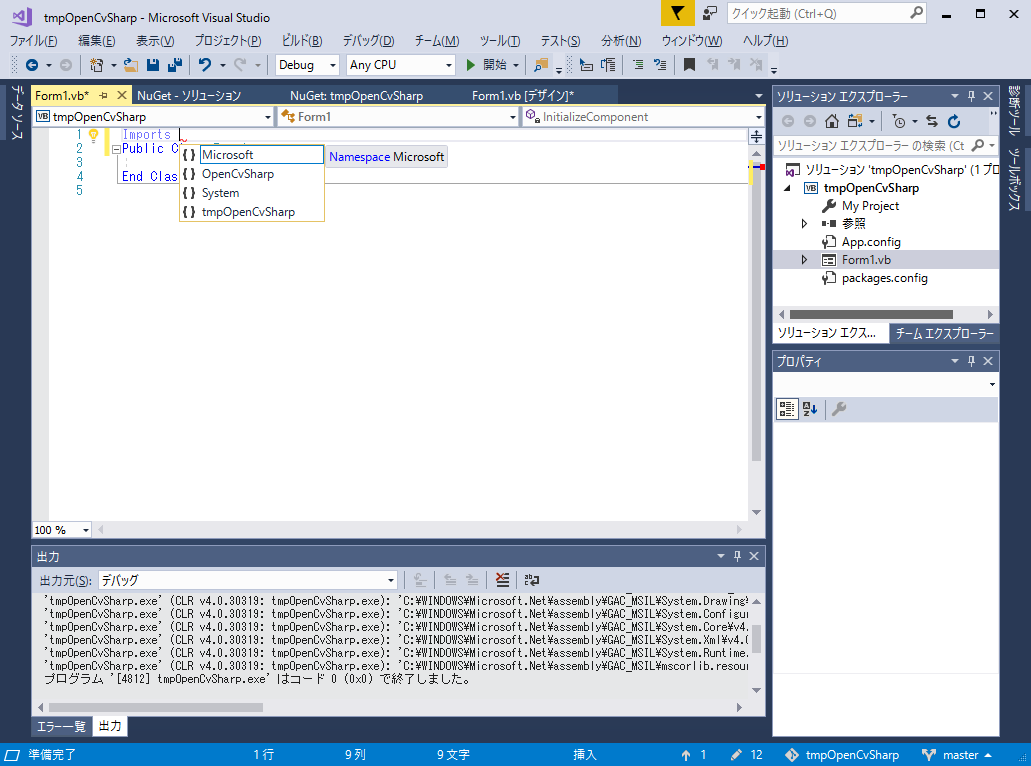Image resolution: width=1031 pixels, height=766 pixels.
Task: Expand the 参照 references node
Action: (804, 224)
